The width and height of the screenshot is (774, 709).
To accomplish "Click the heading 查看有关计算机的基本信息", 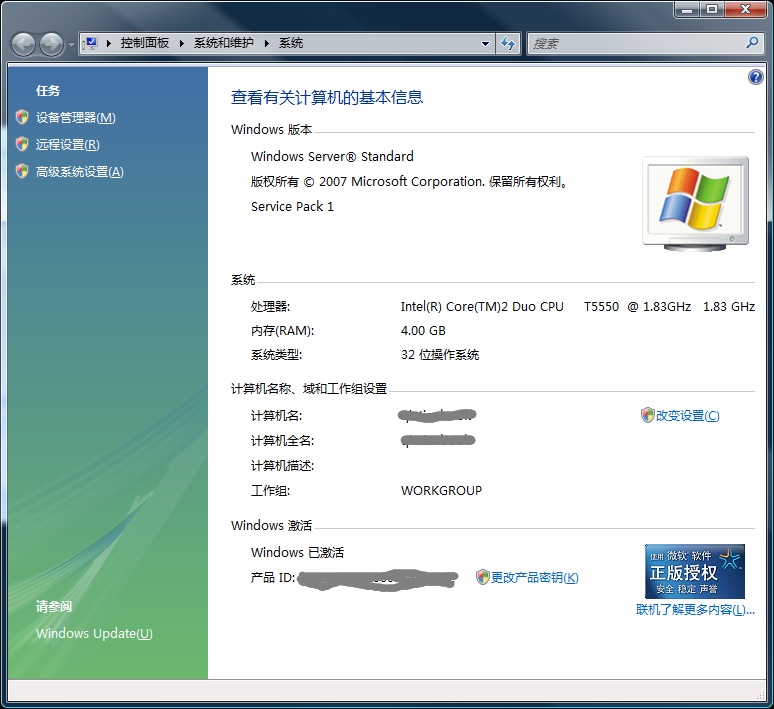I will coord(327,97).
